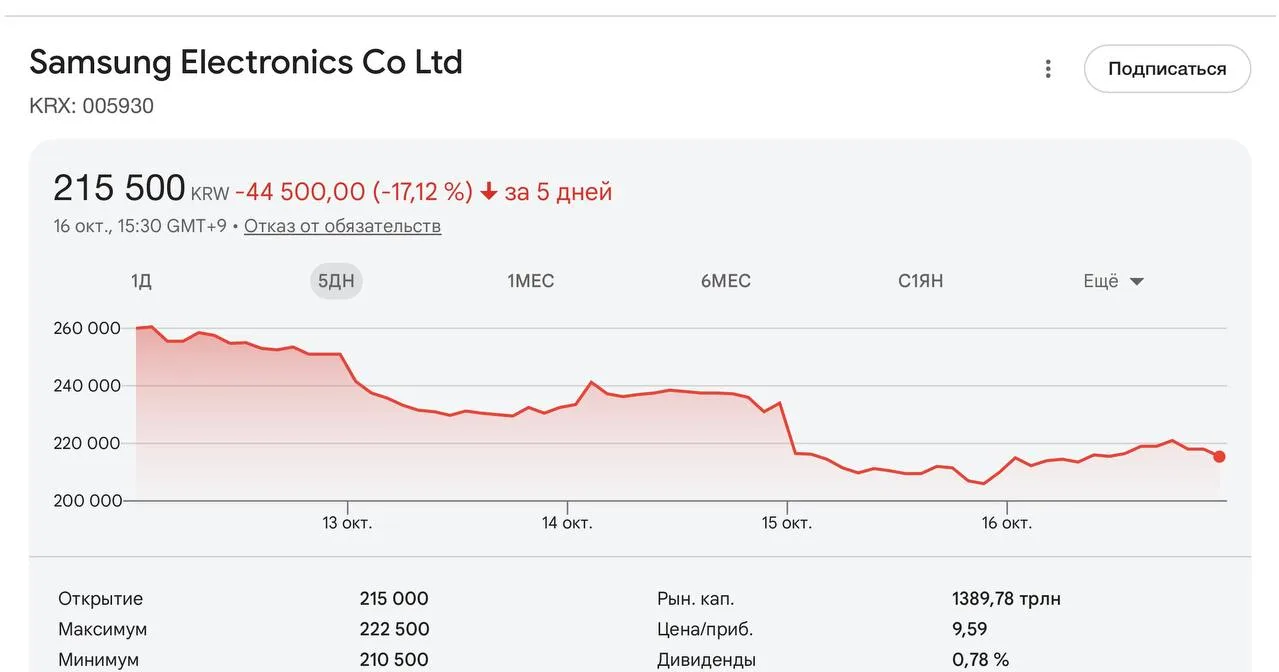1279x672 pixels.
Task: Select the 5ДН range tab
Action: [336, 281]
